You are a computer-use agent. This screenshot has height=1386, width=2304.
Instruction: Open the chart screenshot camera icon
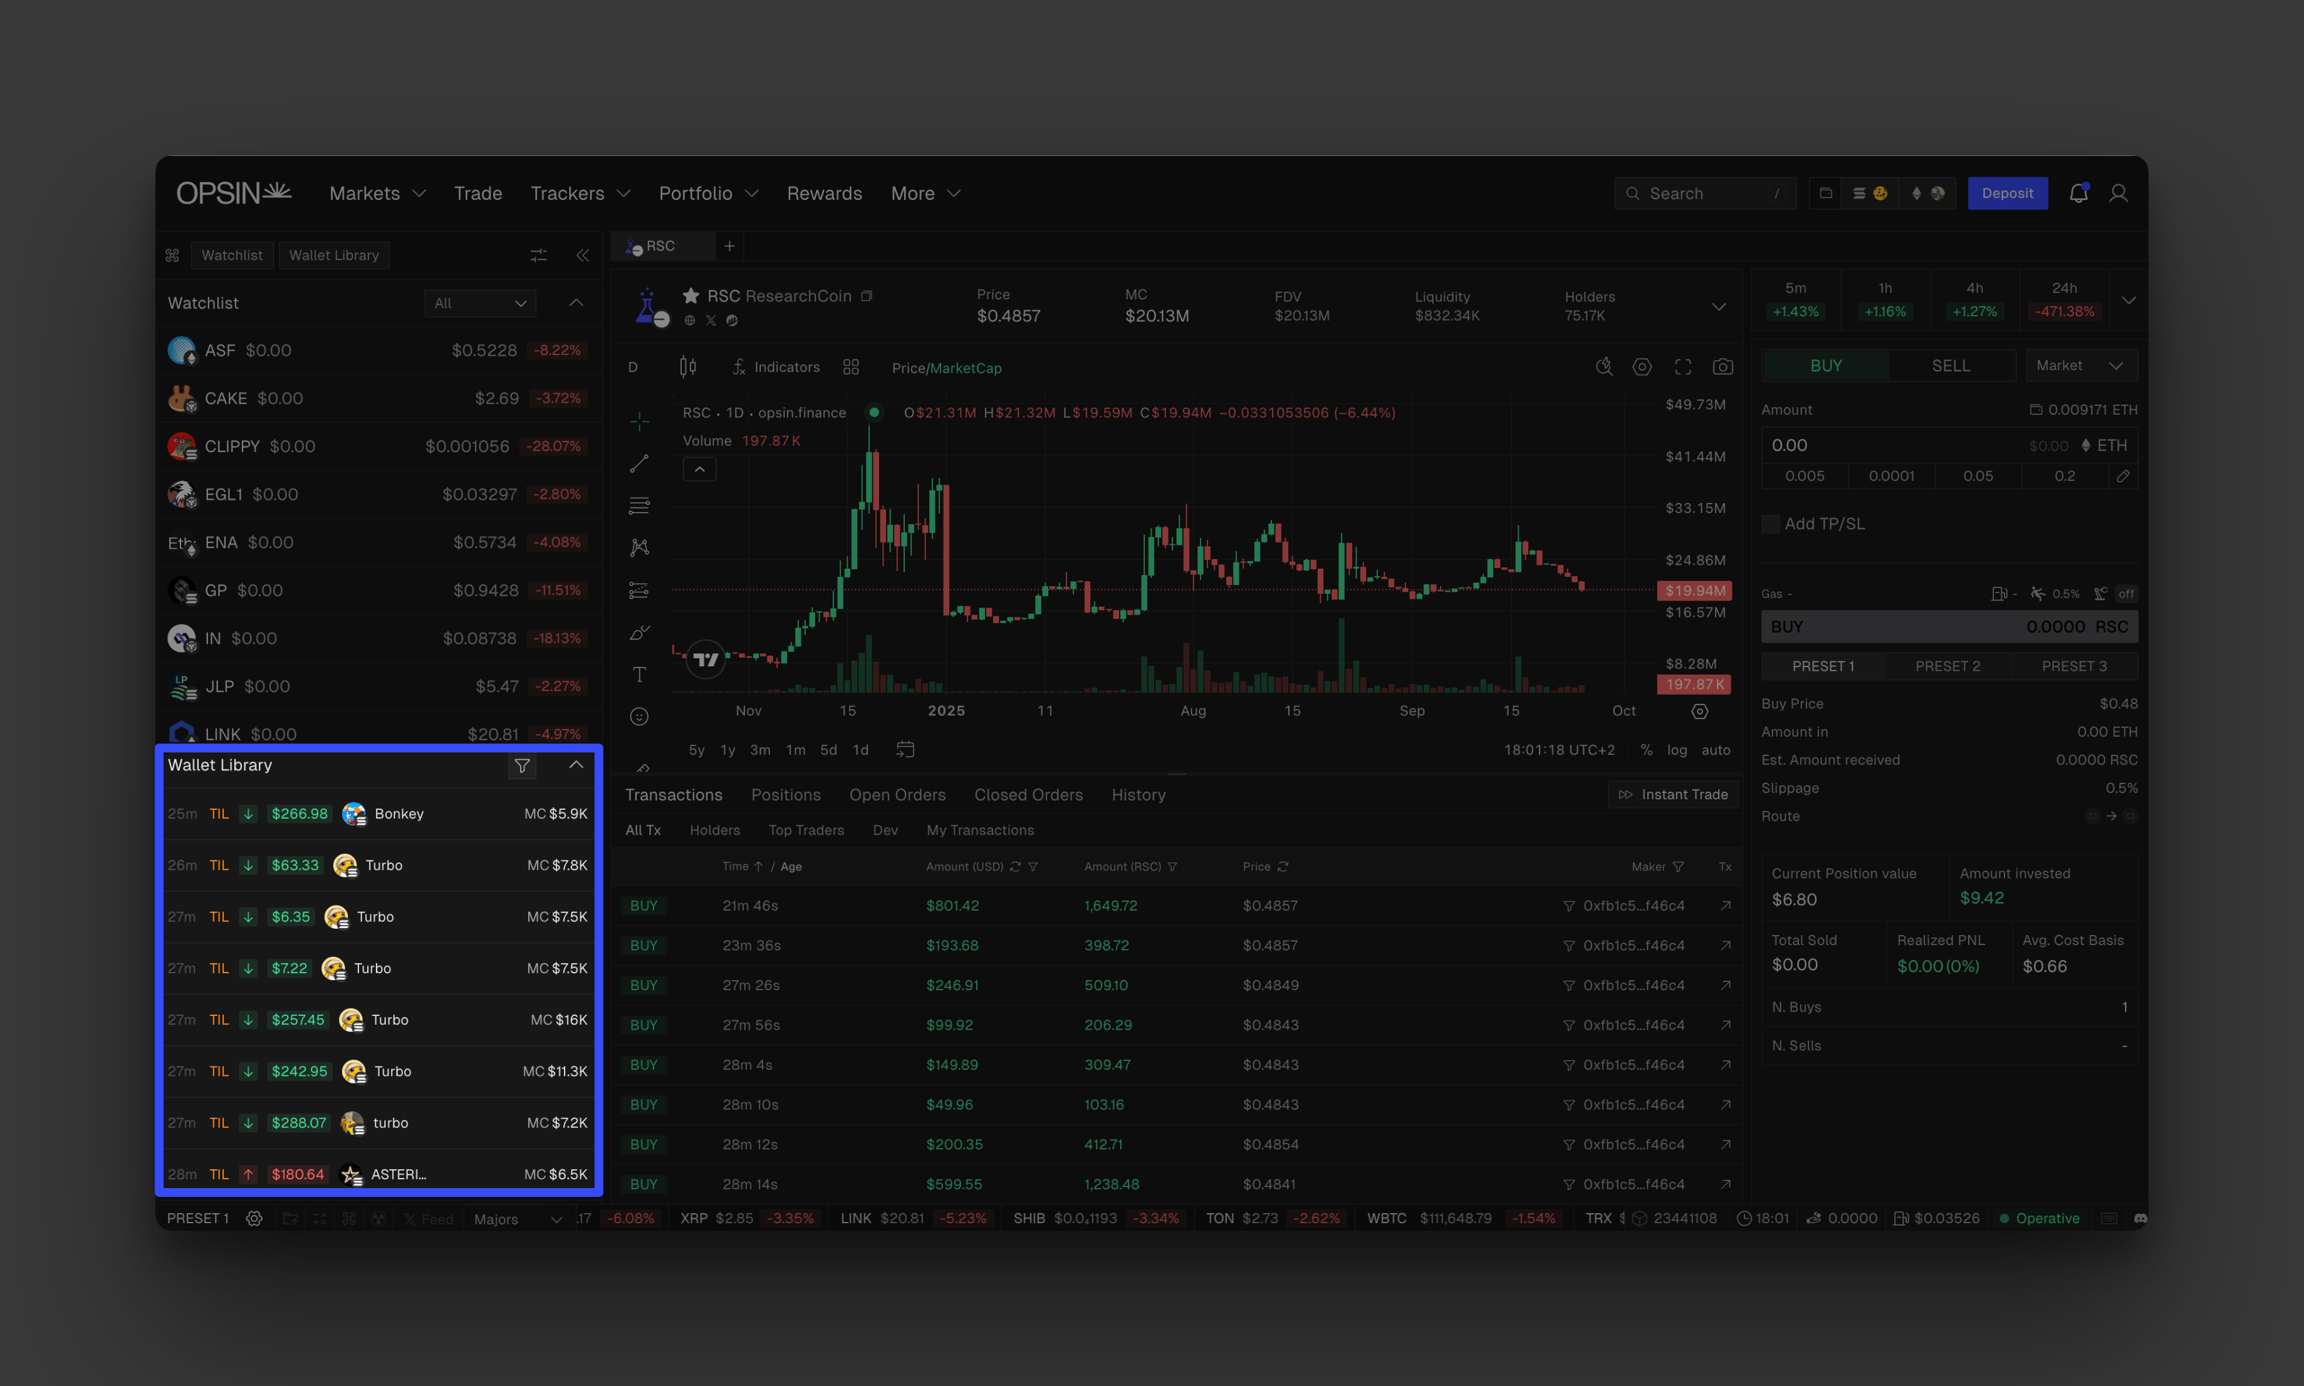point(1722,367)
